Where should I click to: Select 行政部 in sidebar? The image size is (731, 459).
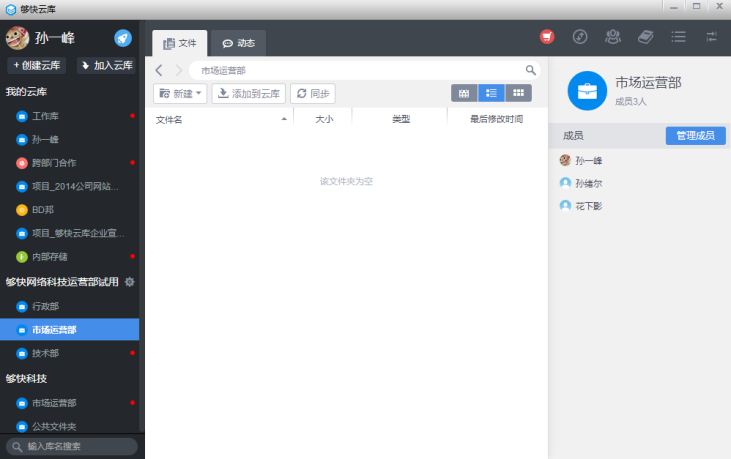tap(69, 306)
